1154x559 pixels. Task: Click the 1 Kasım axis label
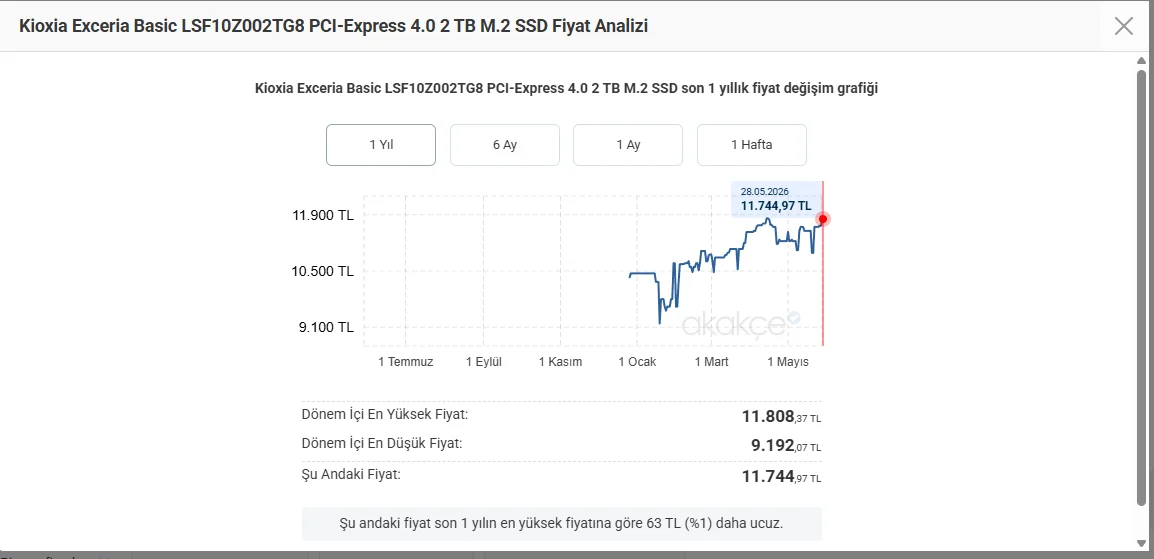561,362
